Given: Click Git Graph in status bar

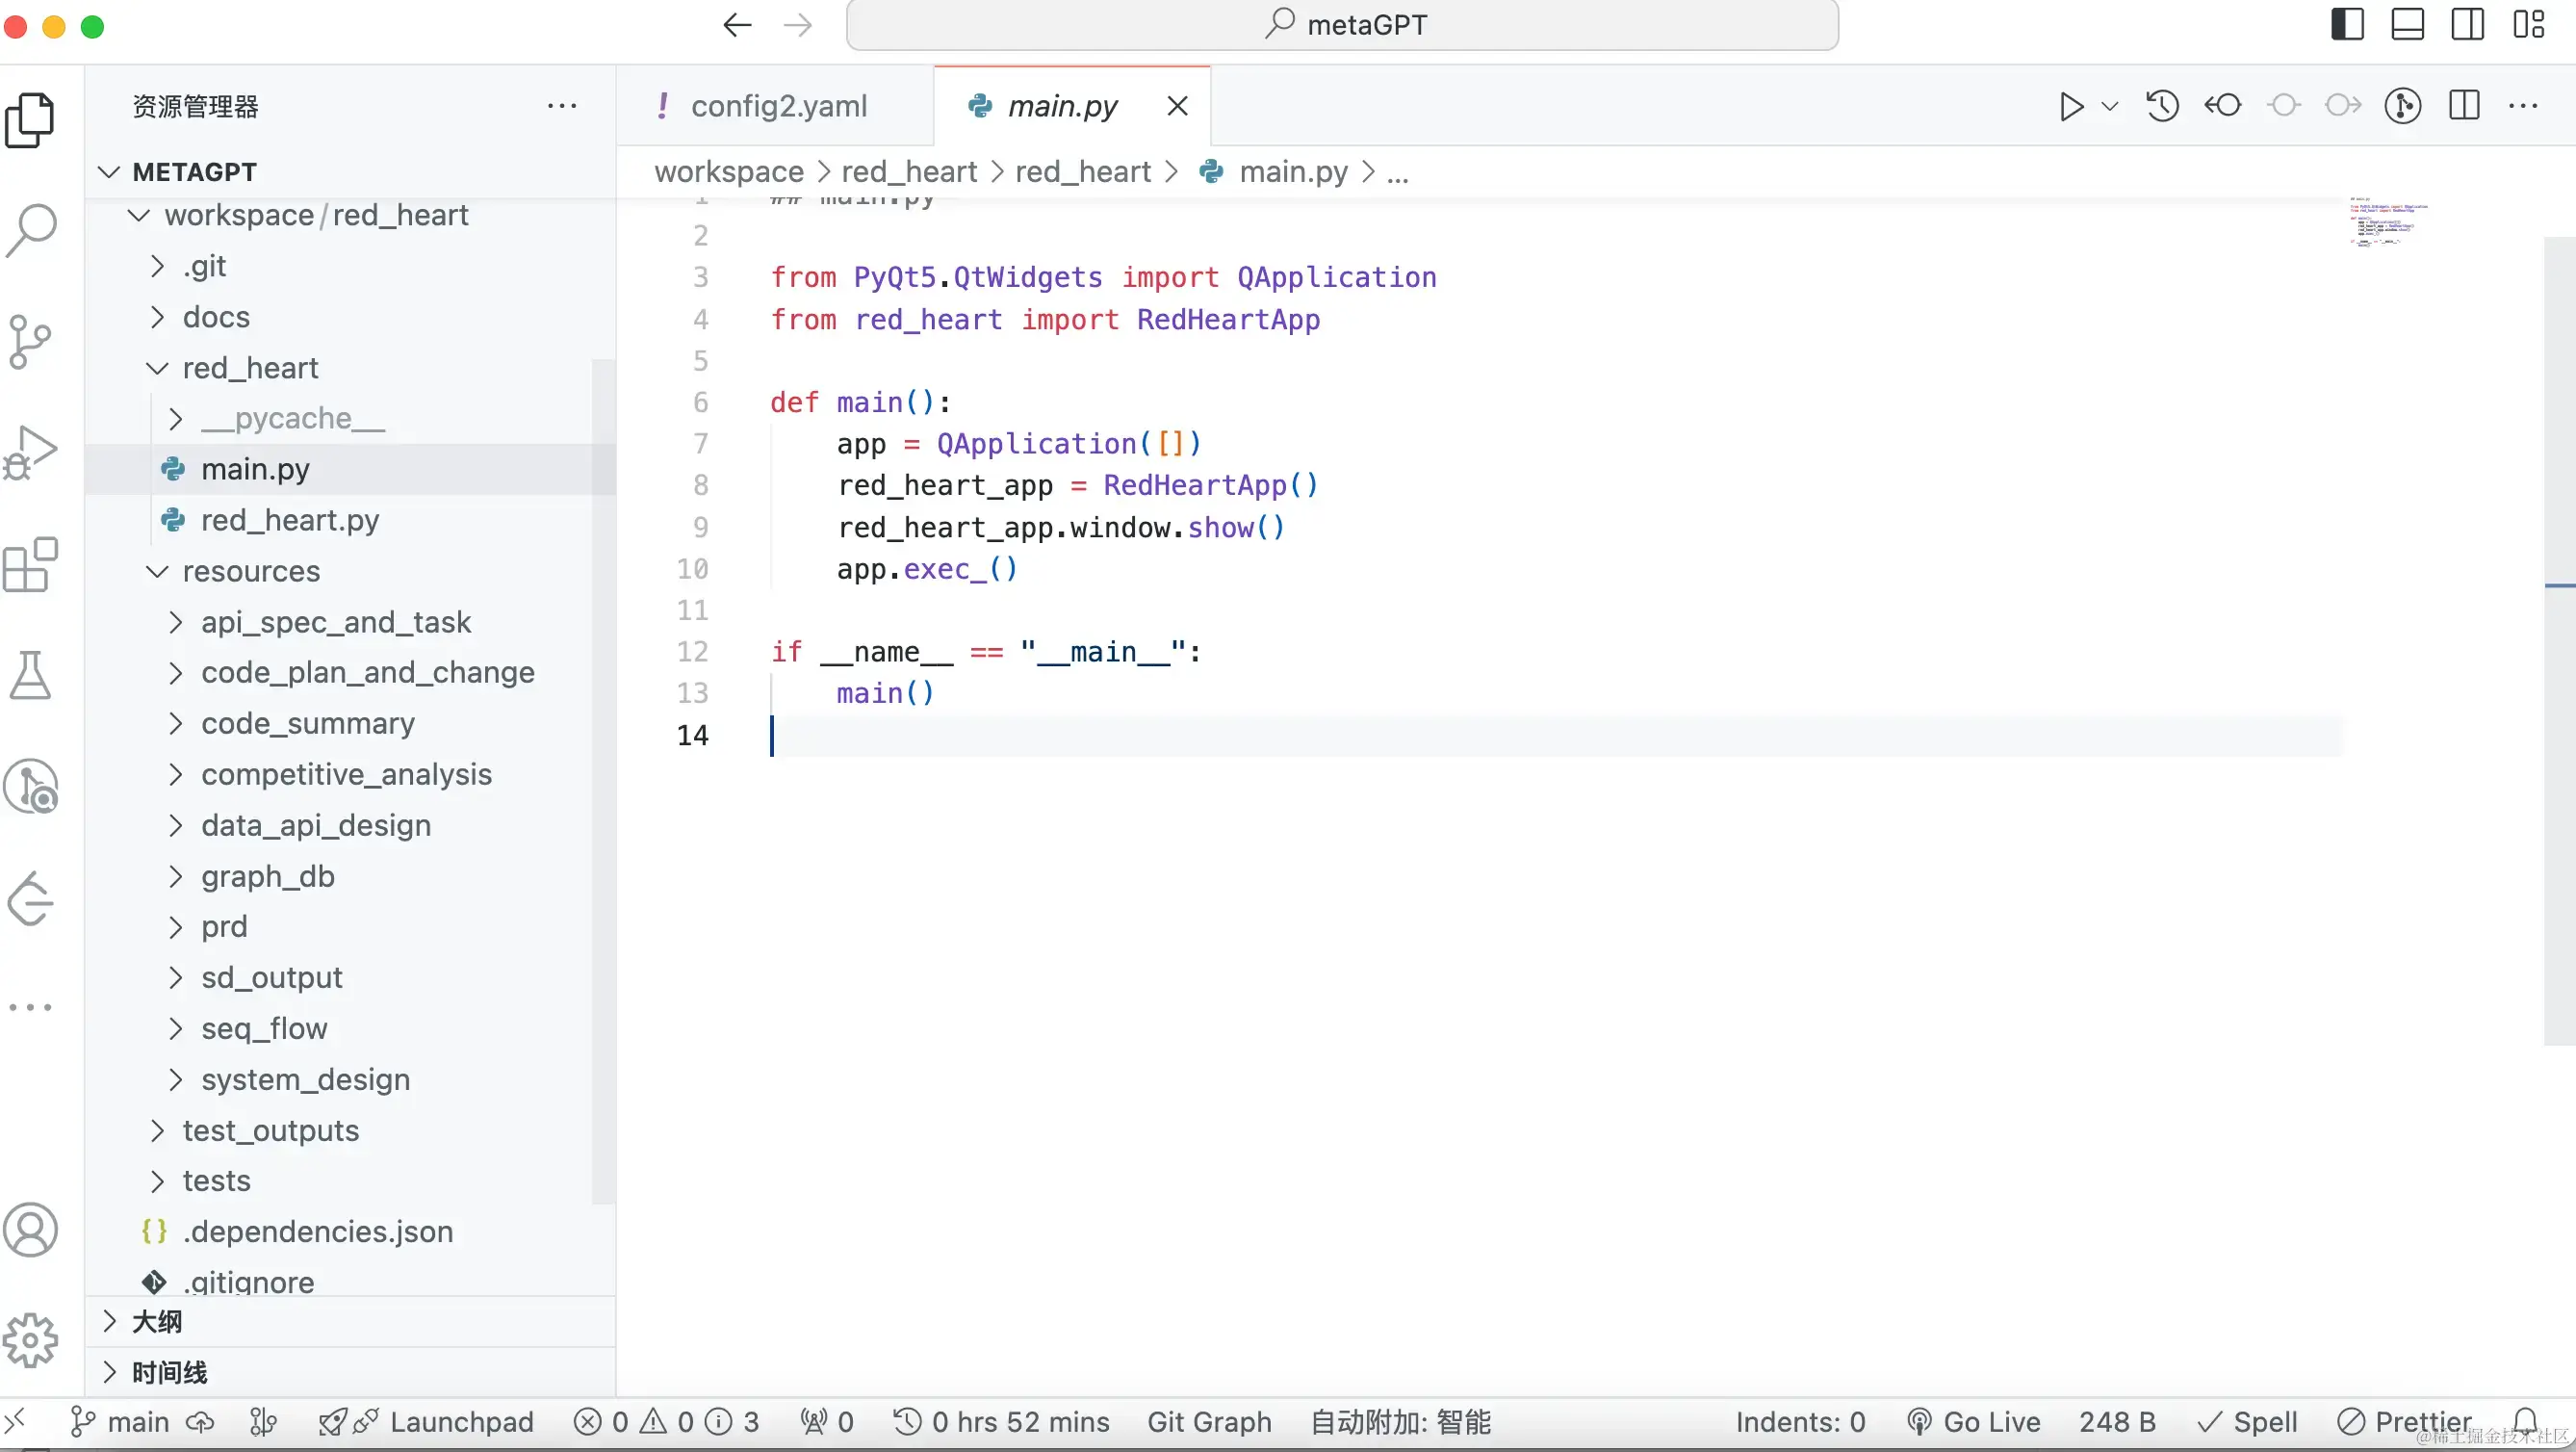Looking at the screenshot, I should coord(1209,1422).
